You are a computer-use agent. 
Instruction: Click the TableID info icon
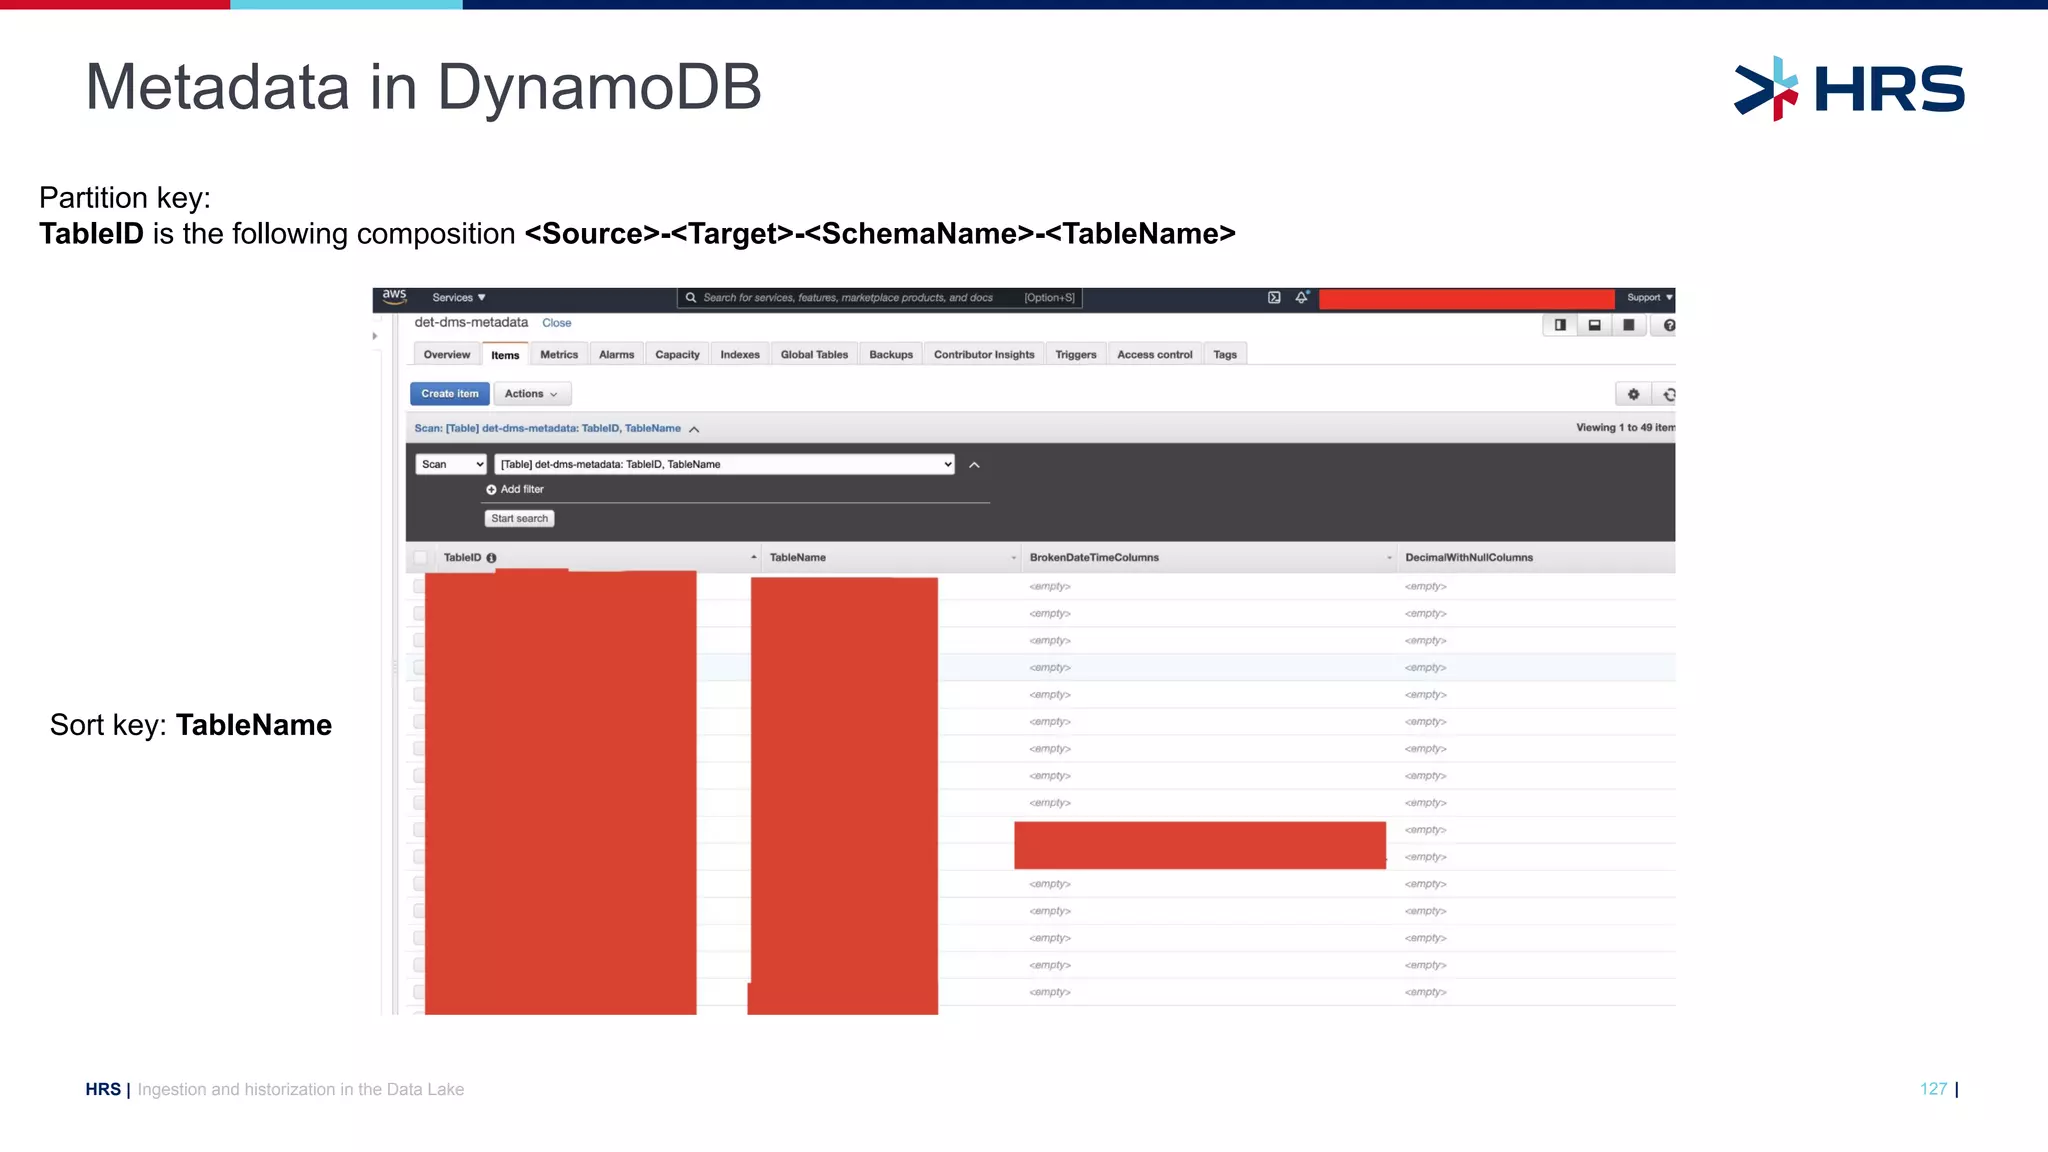[x=491, y=558]
